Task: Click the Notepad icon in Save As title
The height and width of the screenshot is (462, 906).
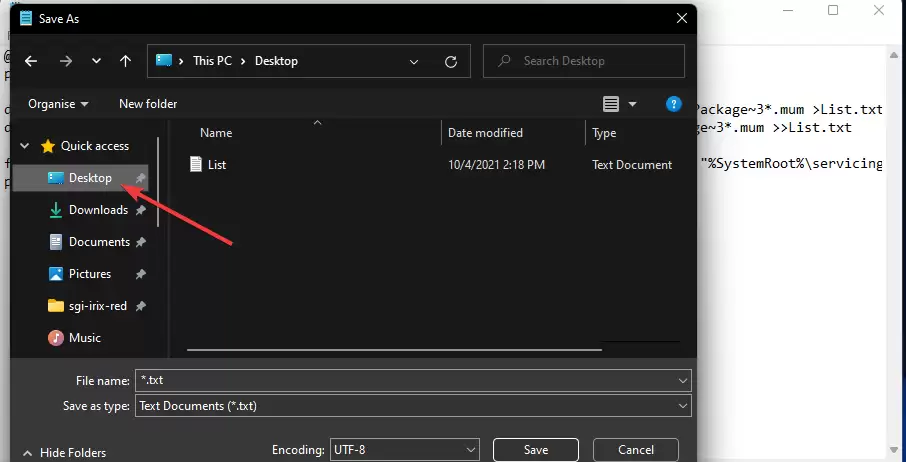Action: [26, 18]
